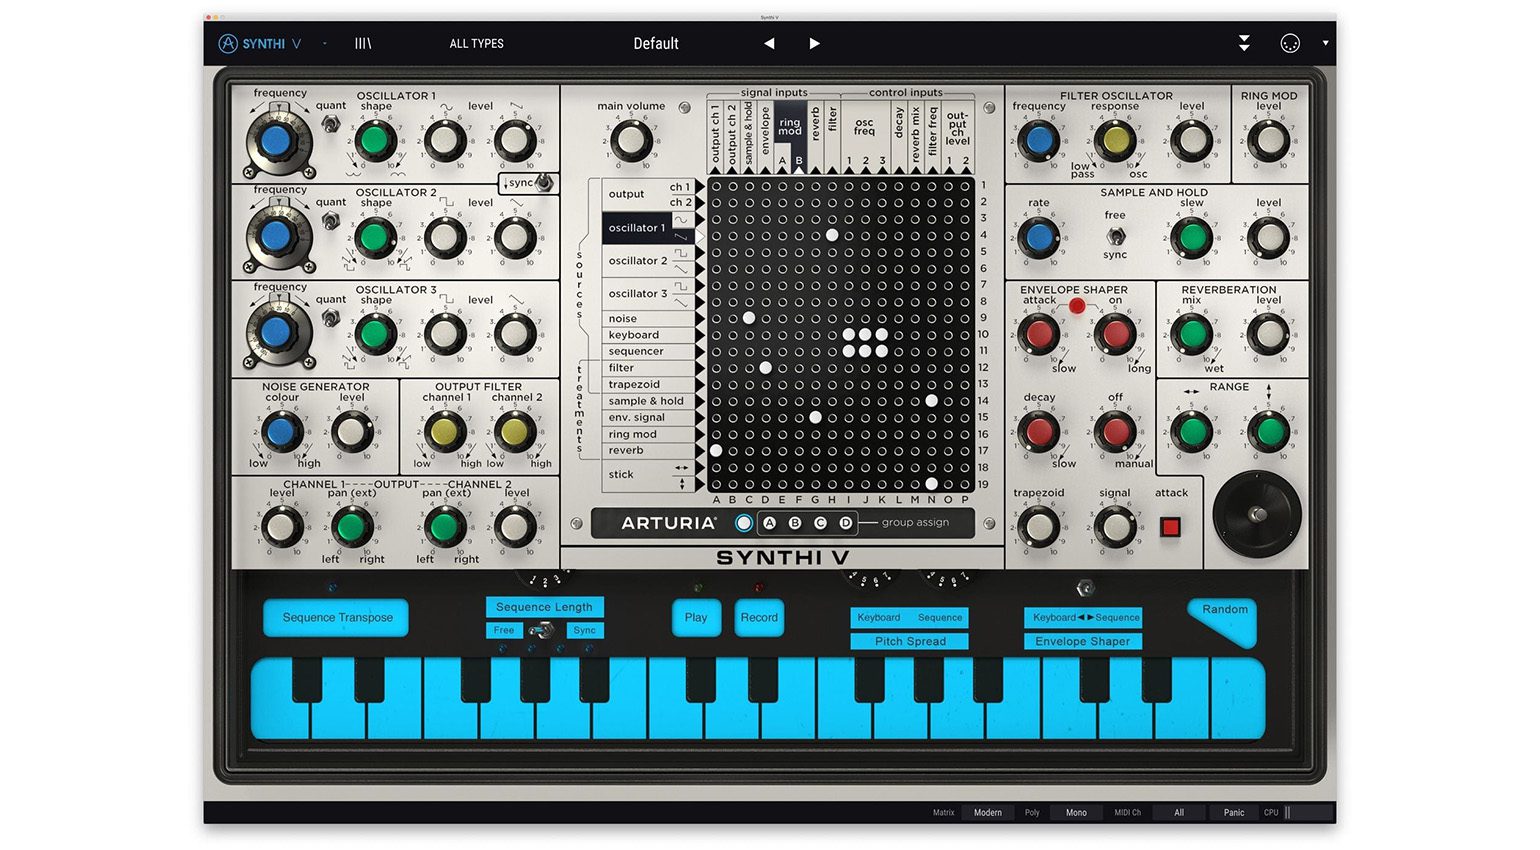
Task: Click Oscillator 3 green shape knob
Action: (x=375, y=334)
